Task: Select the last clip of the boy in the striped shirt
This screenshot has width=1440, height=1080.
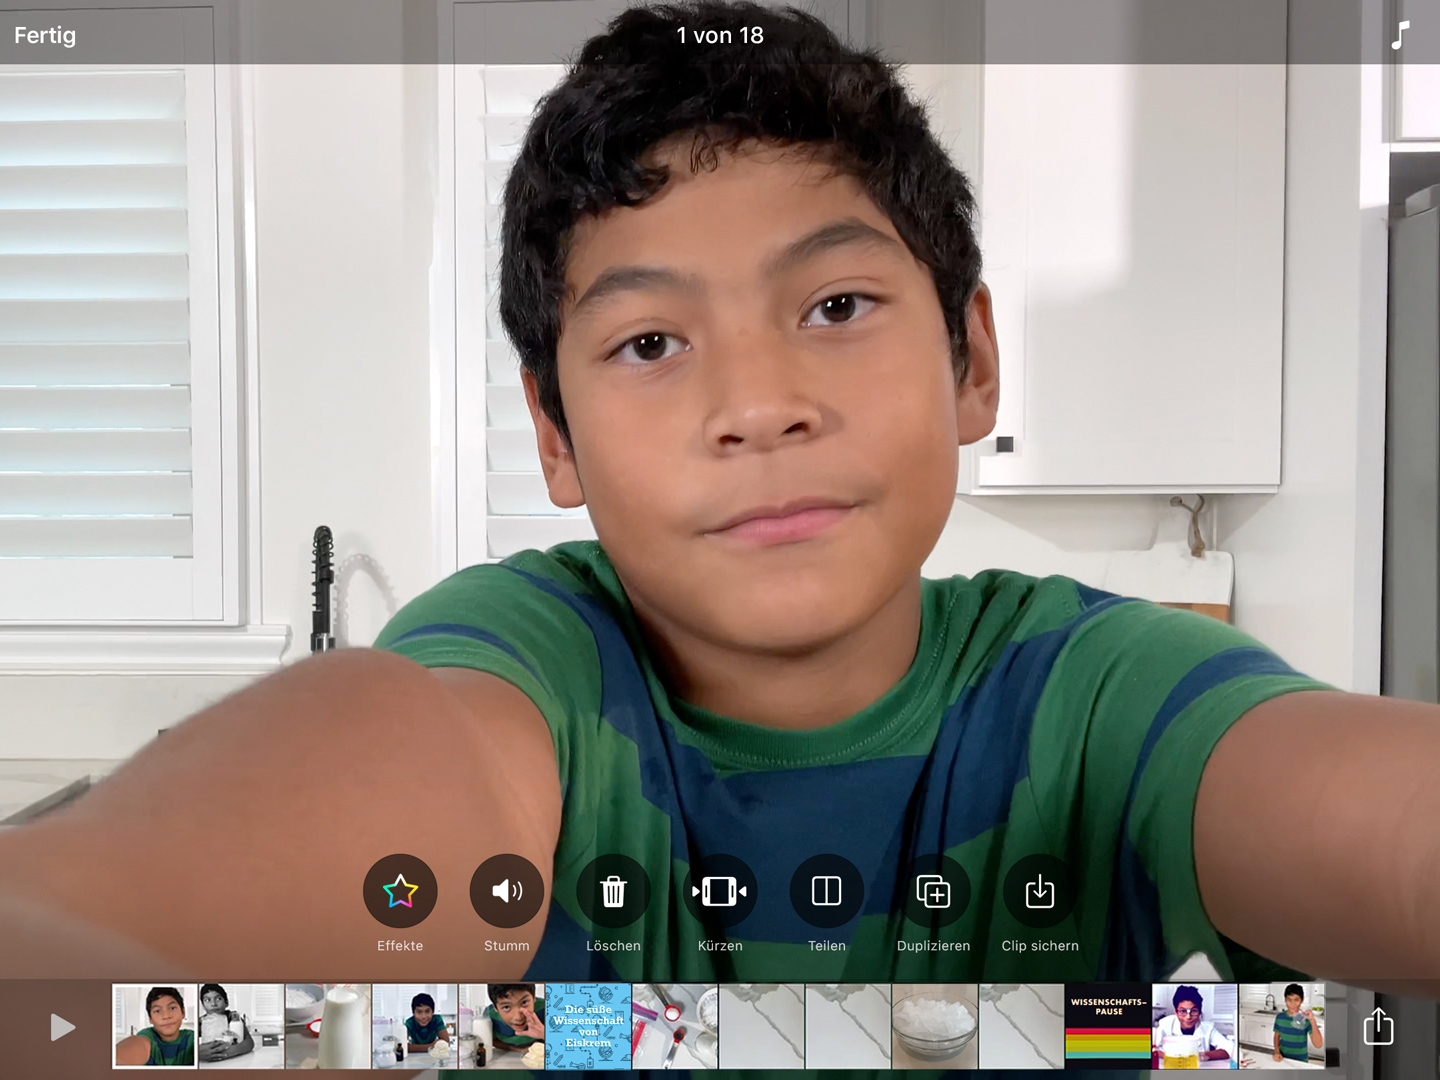Action: (x=1282, y=1026)
